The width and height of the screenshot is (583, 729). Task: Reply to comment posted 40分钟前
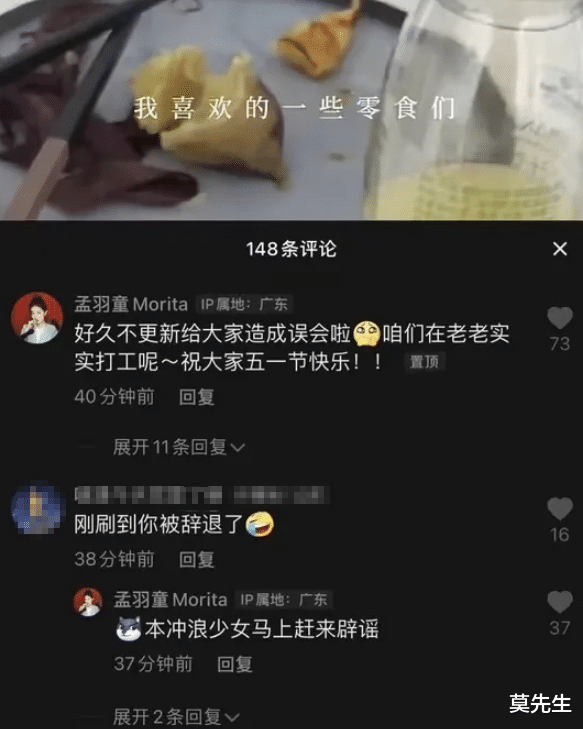click(x=197, y=397)
